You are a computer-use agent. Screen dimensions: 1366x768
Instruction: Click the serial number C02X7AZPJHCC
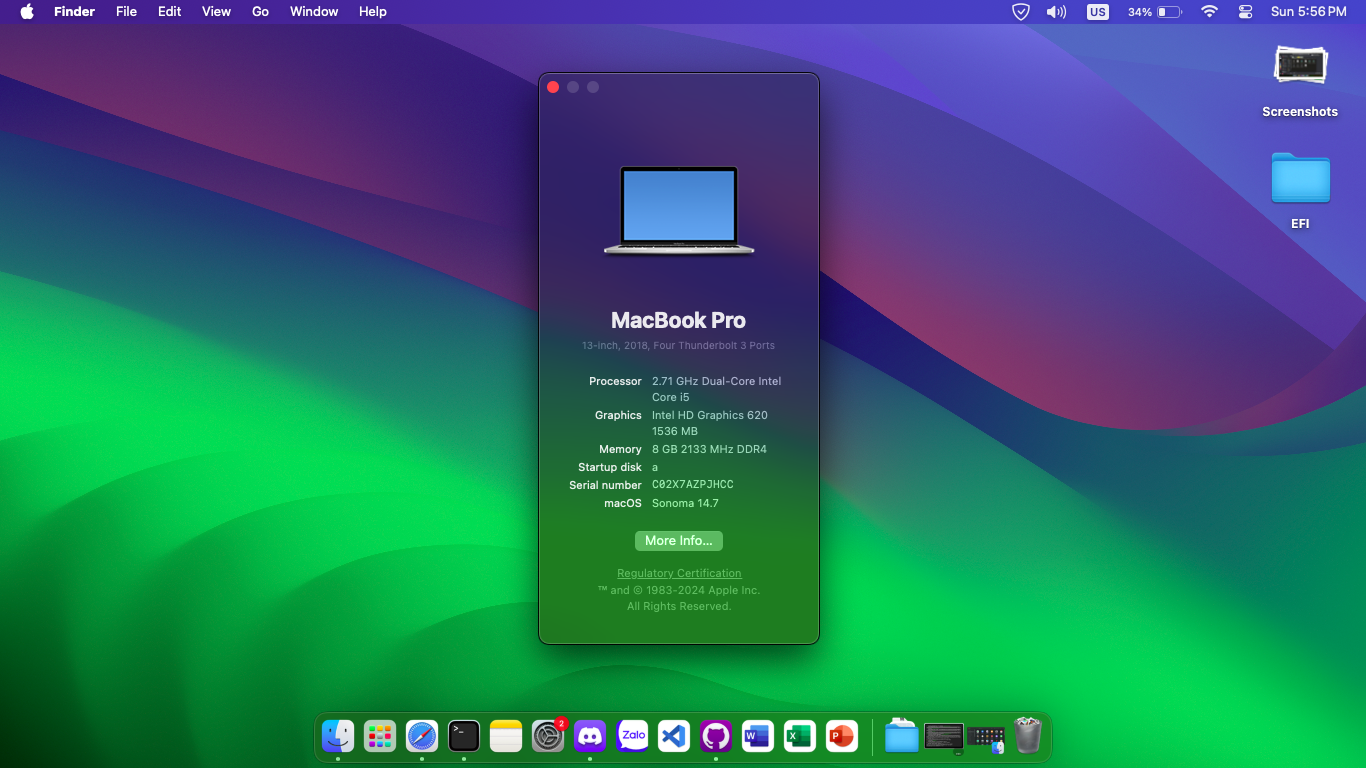click(693, 484)
